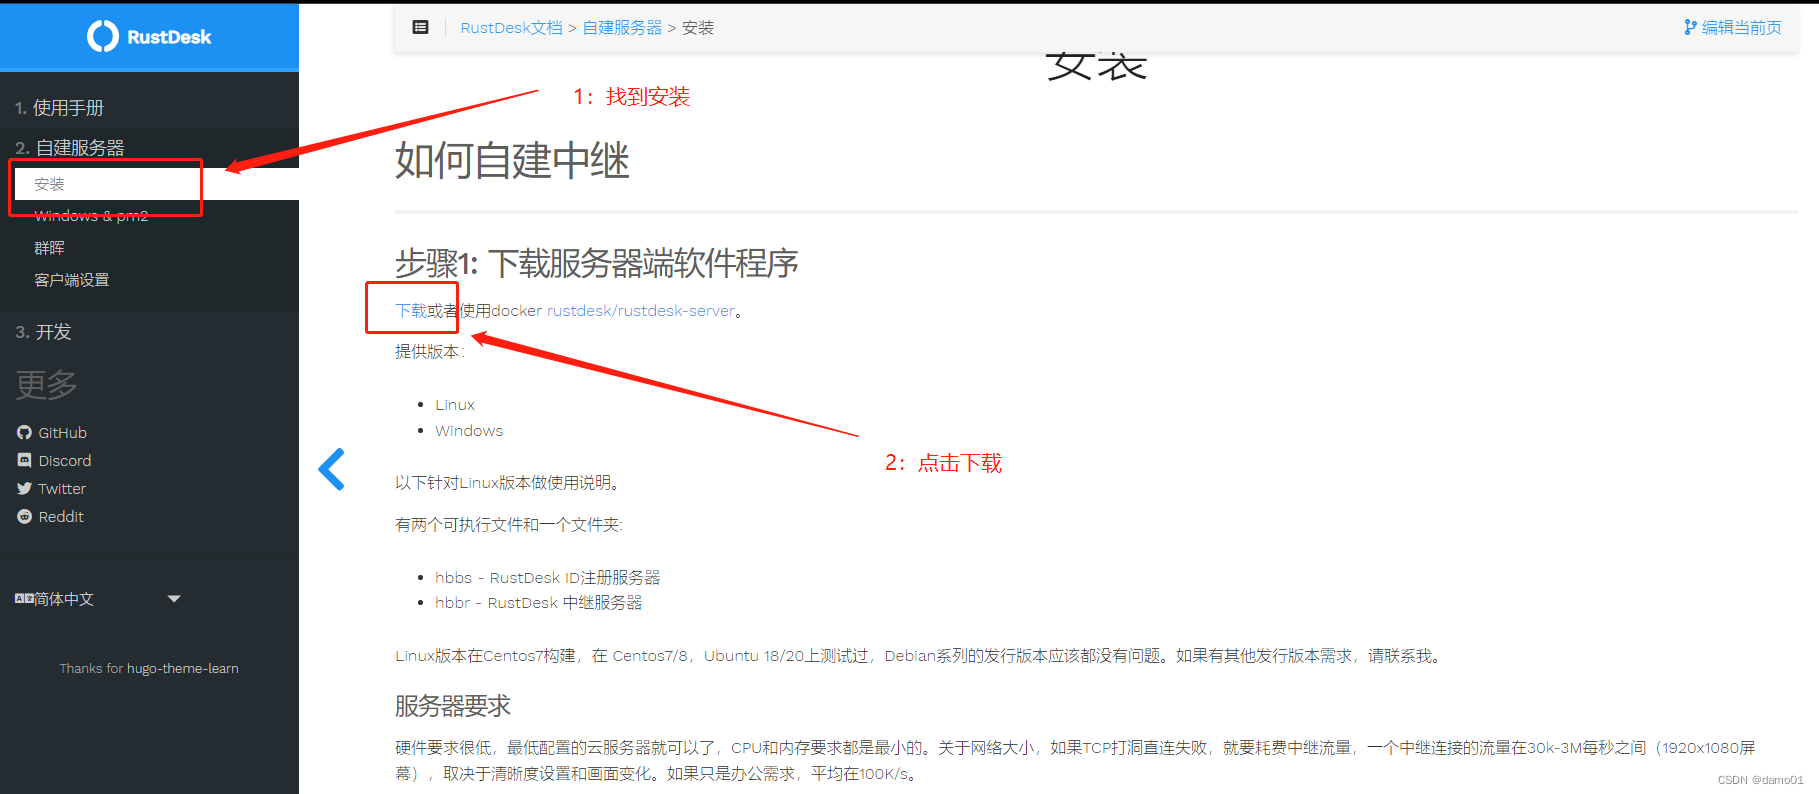Click the 步骤1: 下载服务器端软件程序 heading
1819x794 pixels.
pos(596,263)
